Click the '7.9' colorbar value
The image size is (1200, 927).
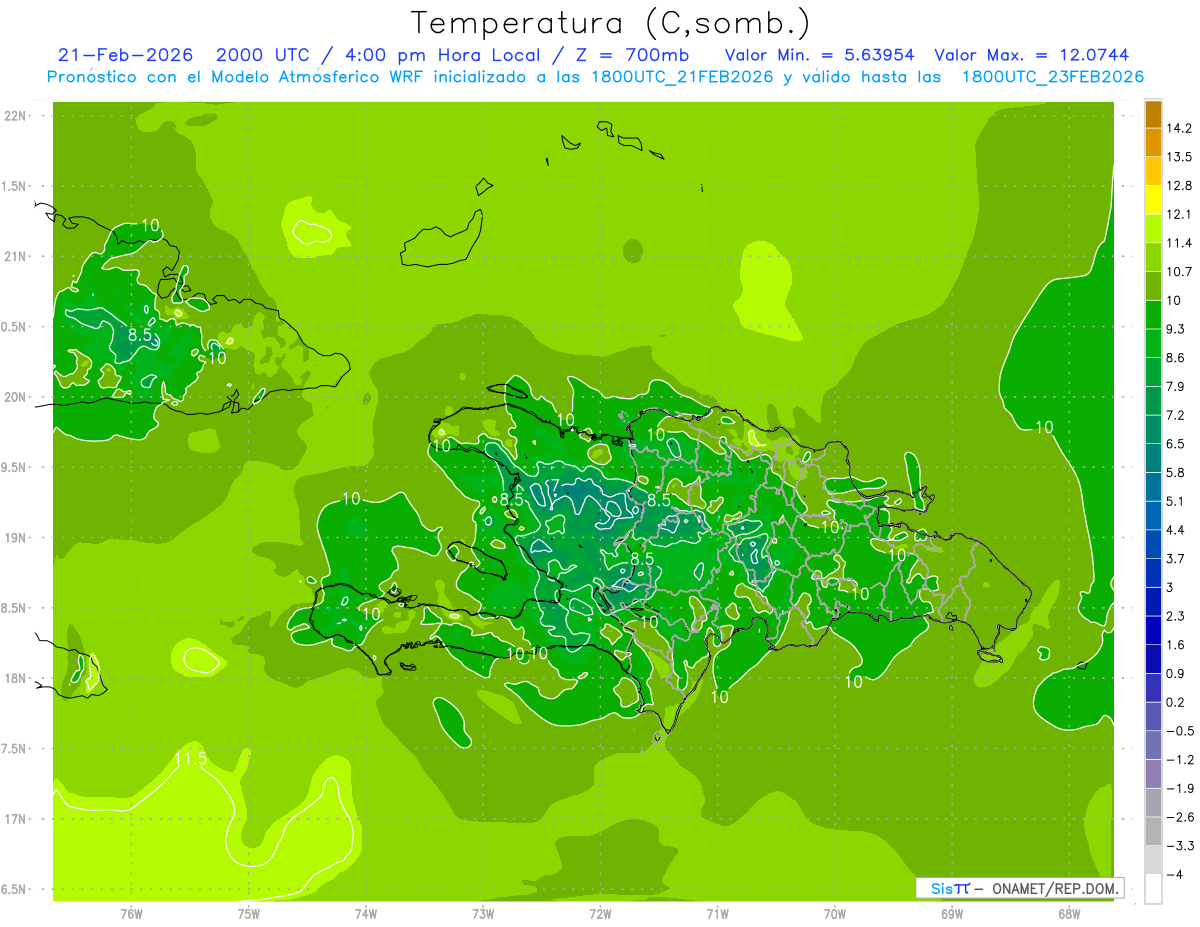pos(1175,386)
